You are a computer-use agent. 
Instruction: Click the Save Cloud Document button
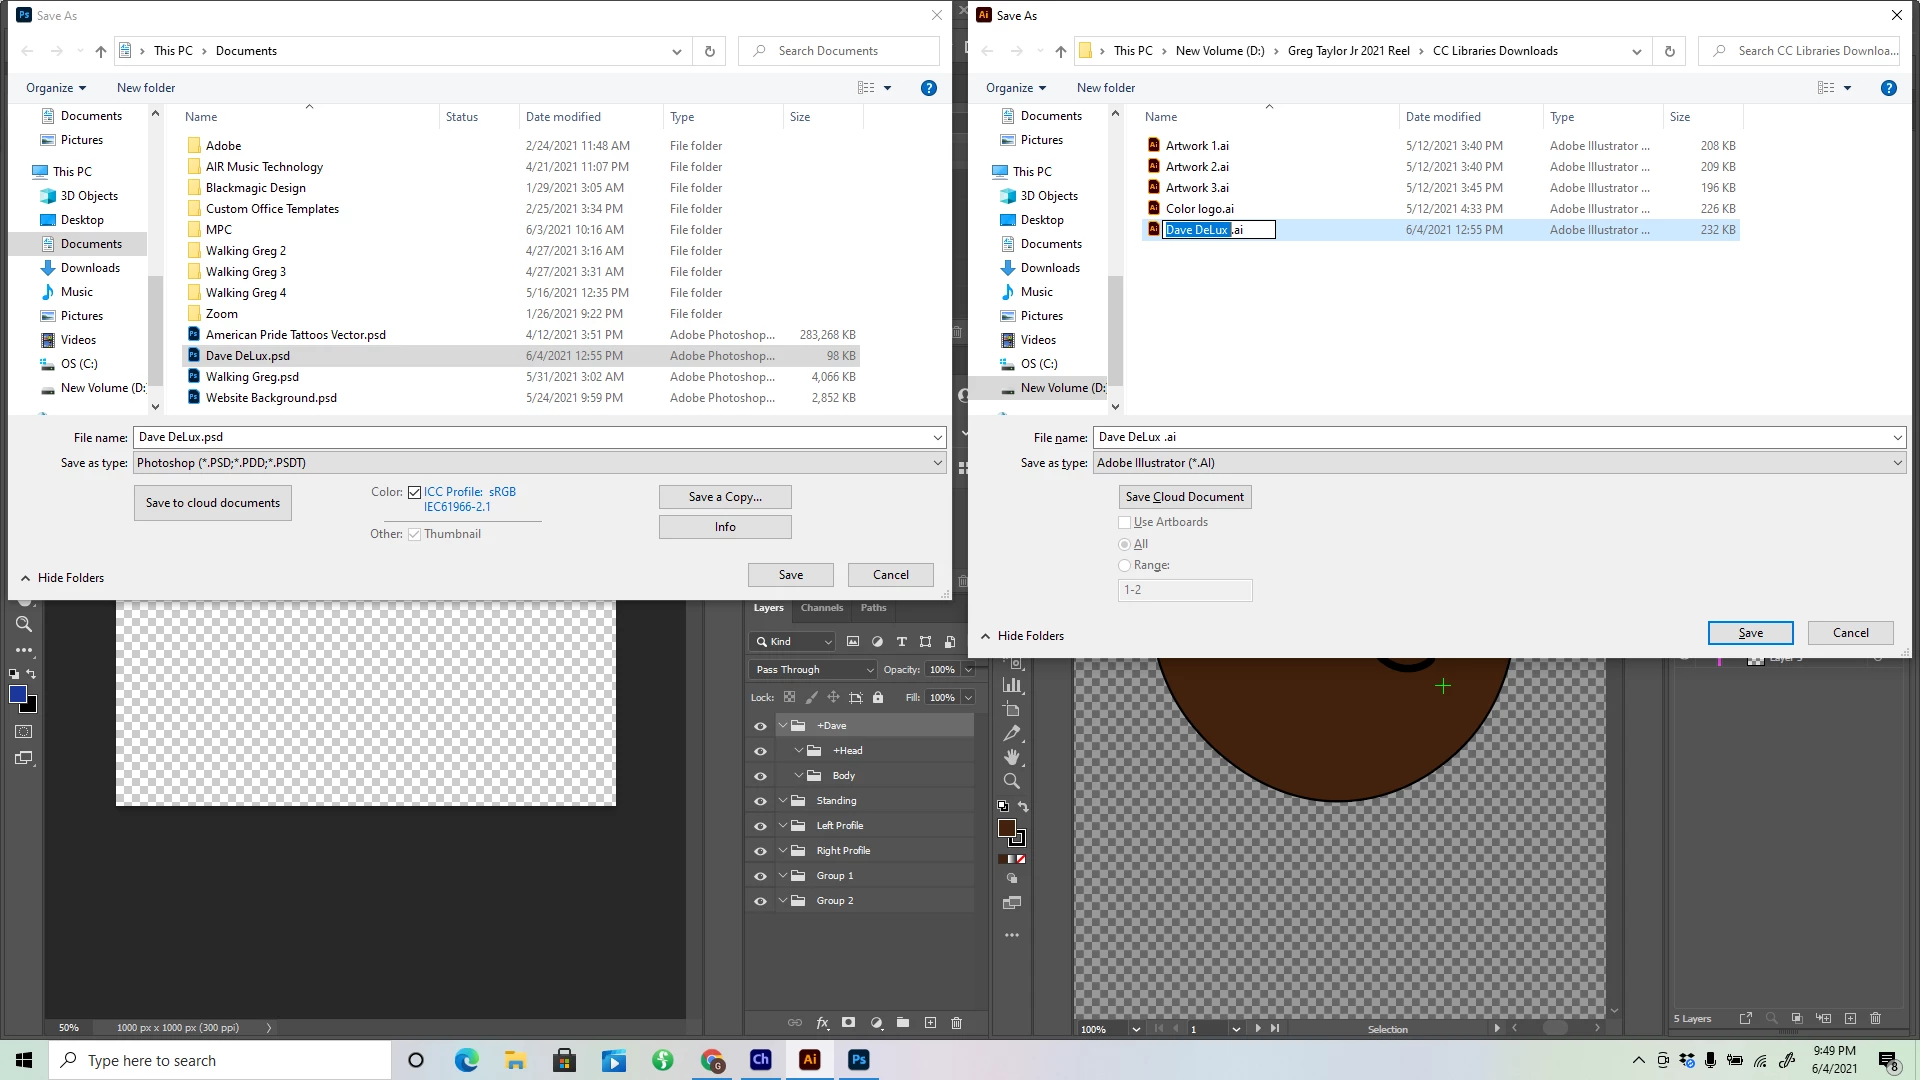[x=1184, y=497]
